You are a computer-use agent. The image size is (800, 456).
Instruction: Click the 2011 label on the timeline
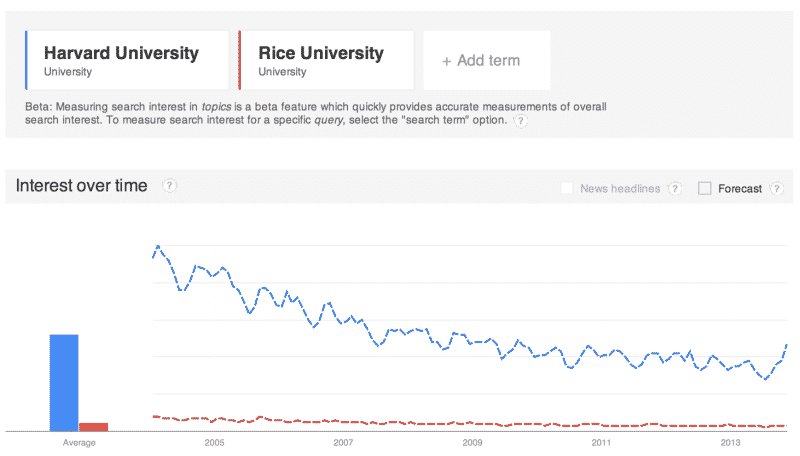coord(601,441)
